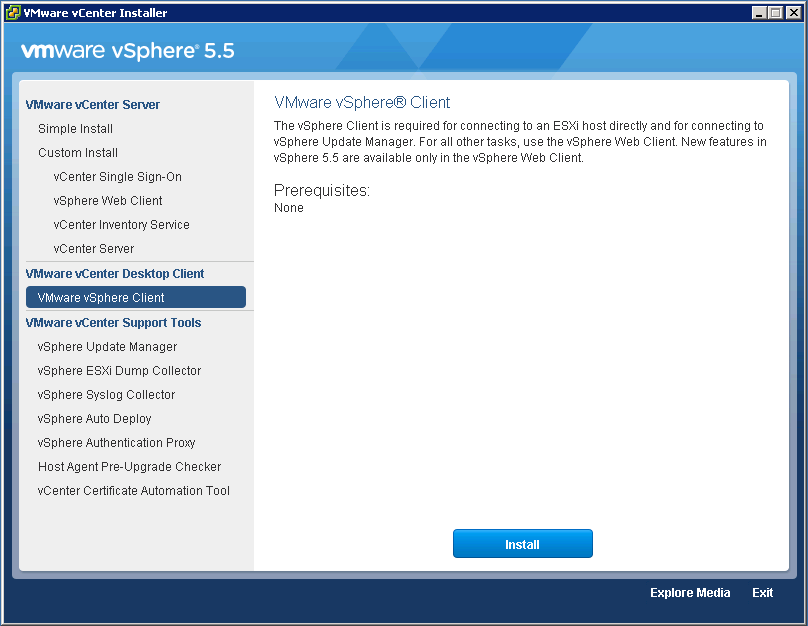Choose vCenter Inventory Service

point(122,225)
